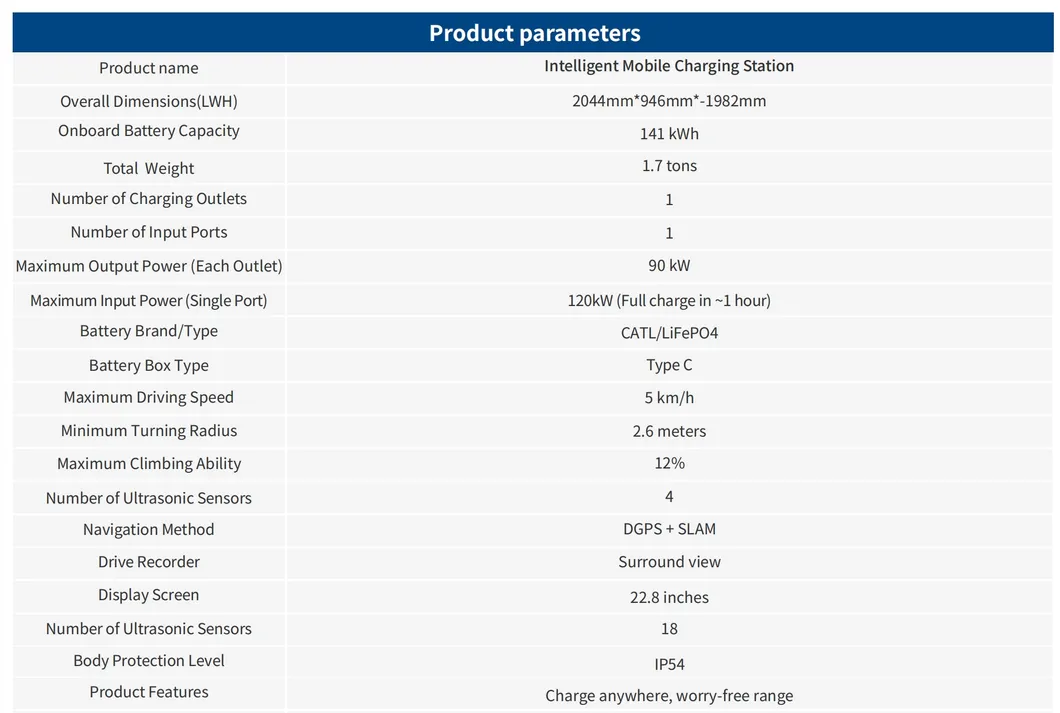The width and height of the screenshot is (1060, 713).
Task: Select the CATL/LiFePO4 battery brand cell
Action: [669, 332]
